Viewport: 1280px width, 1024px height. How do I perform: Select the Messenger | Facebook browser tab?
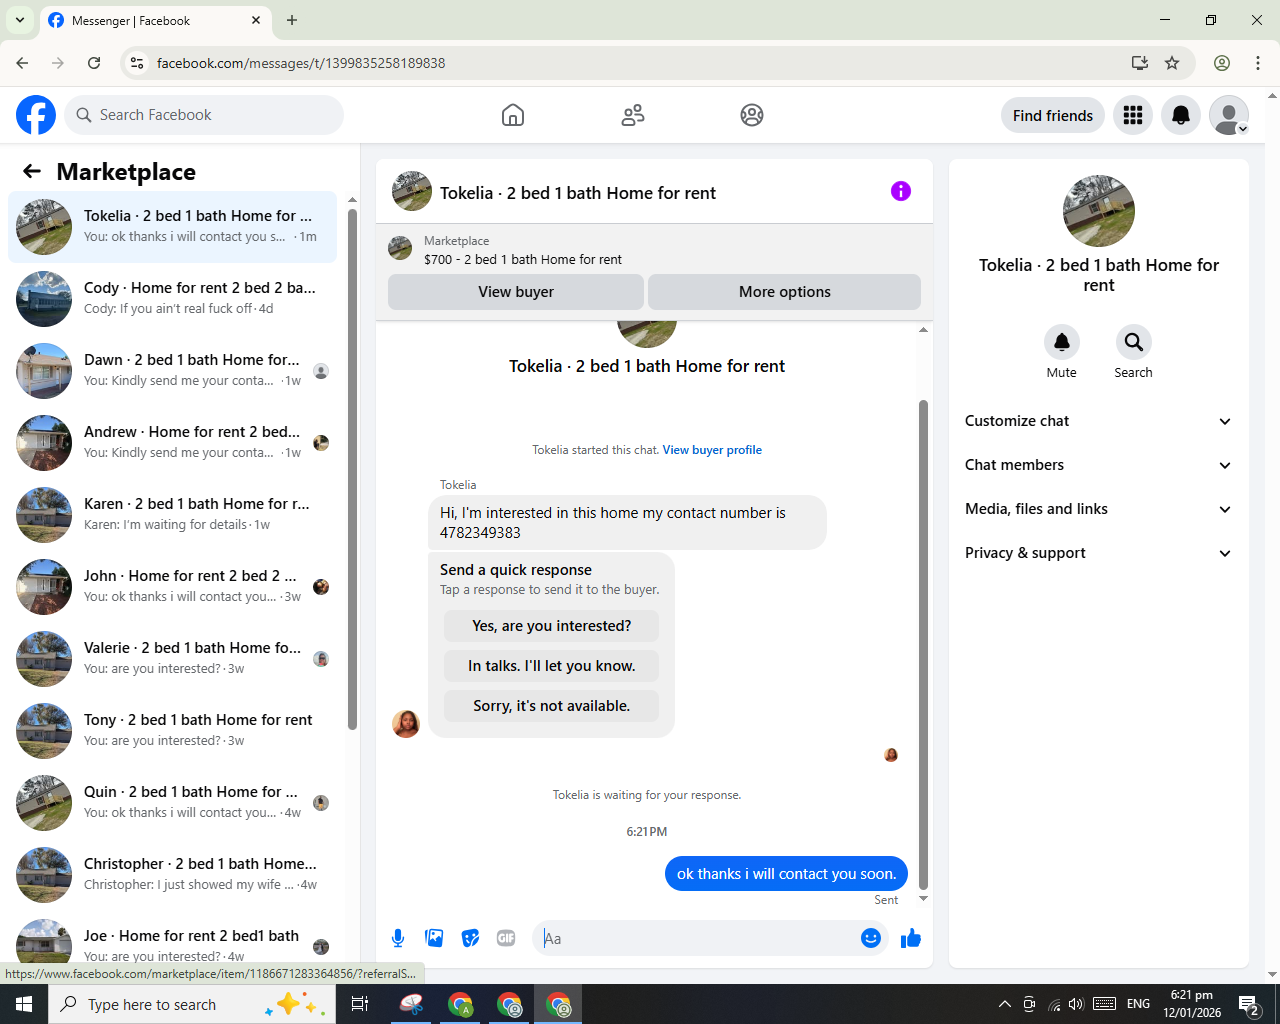pyautogui.click(x=155, y=21)
